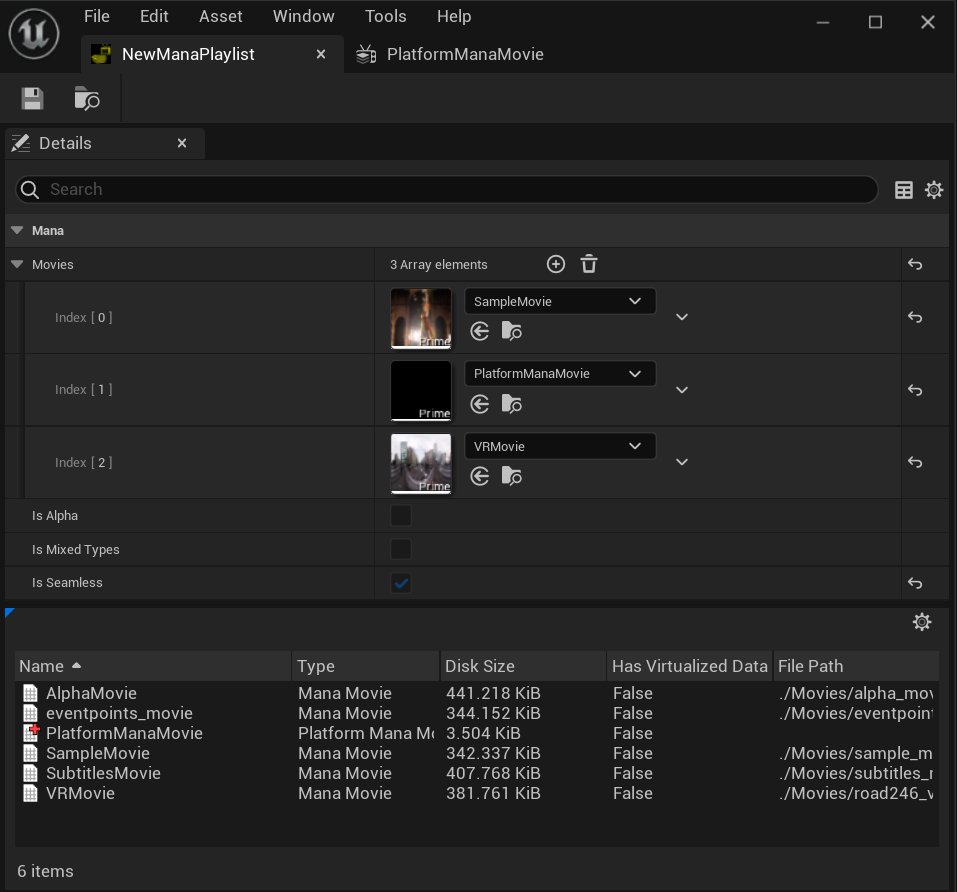Toggle the Is Mixed Types checkbox

click(400, 549)
